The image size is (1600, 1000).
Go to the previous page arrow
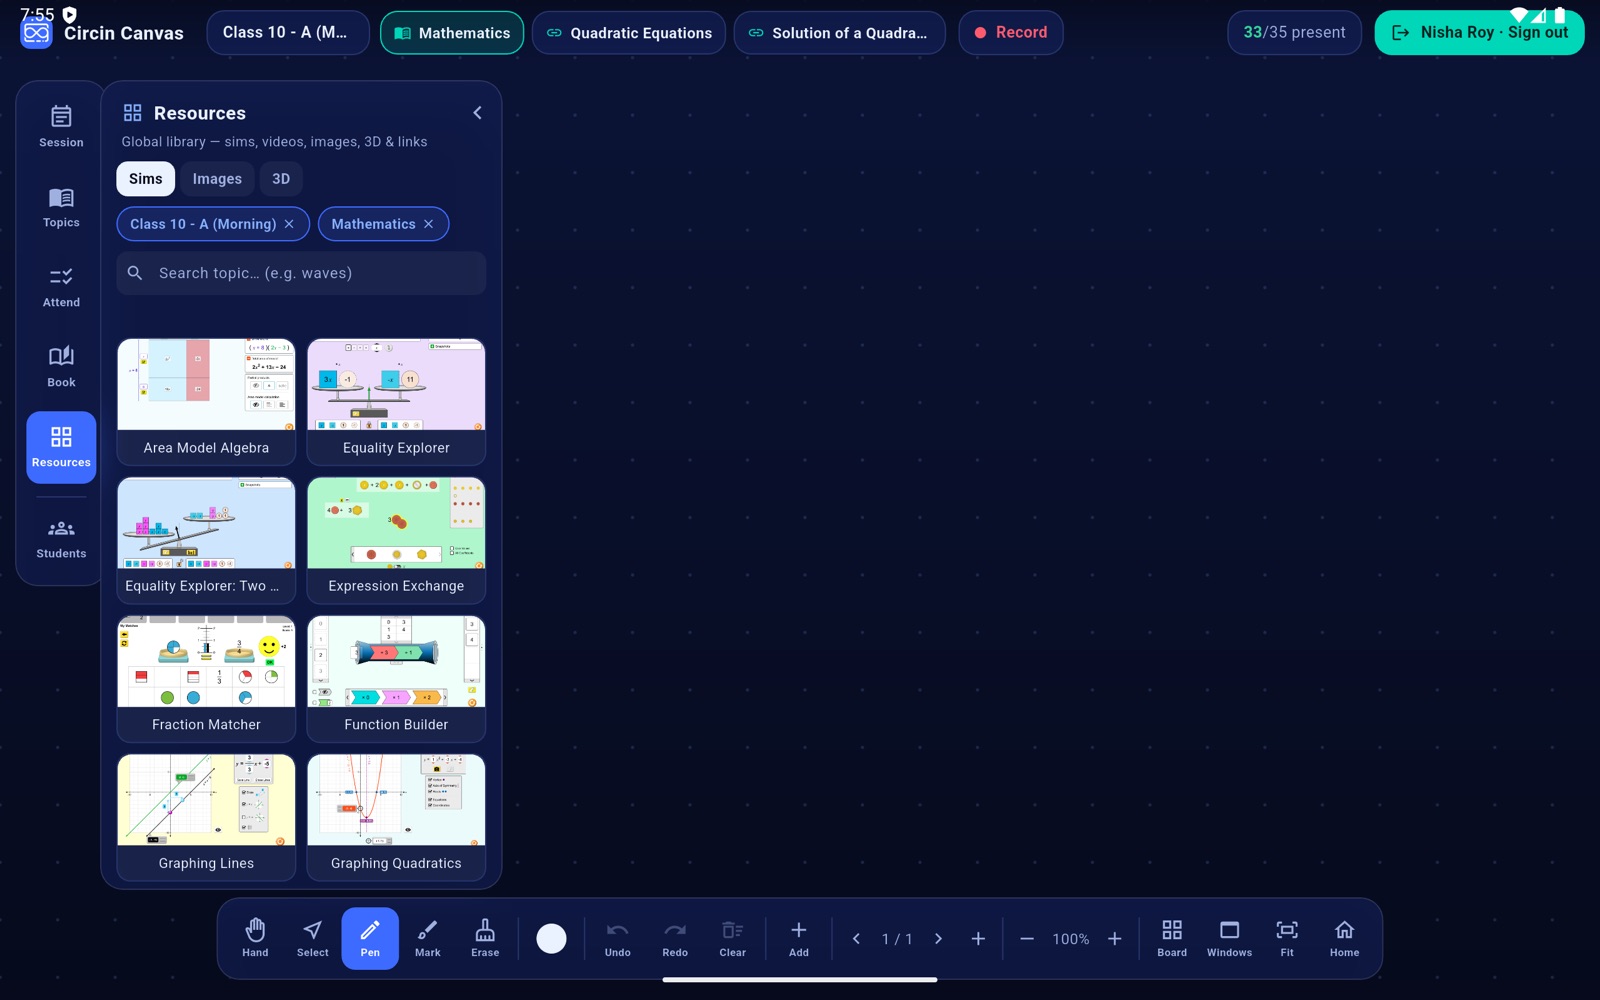coord(856,939)
